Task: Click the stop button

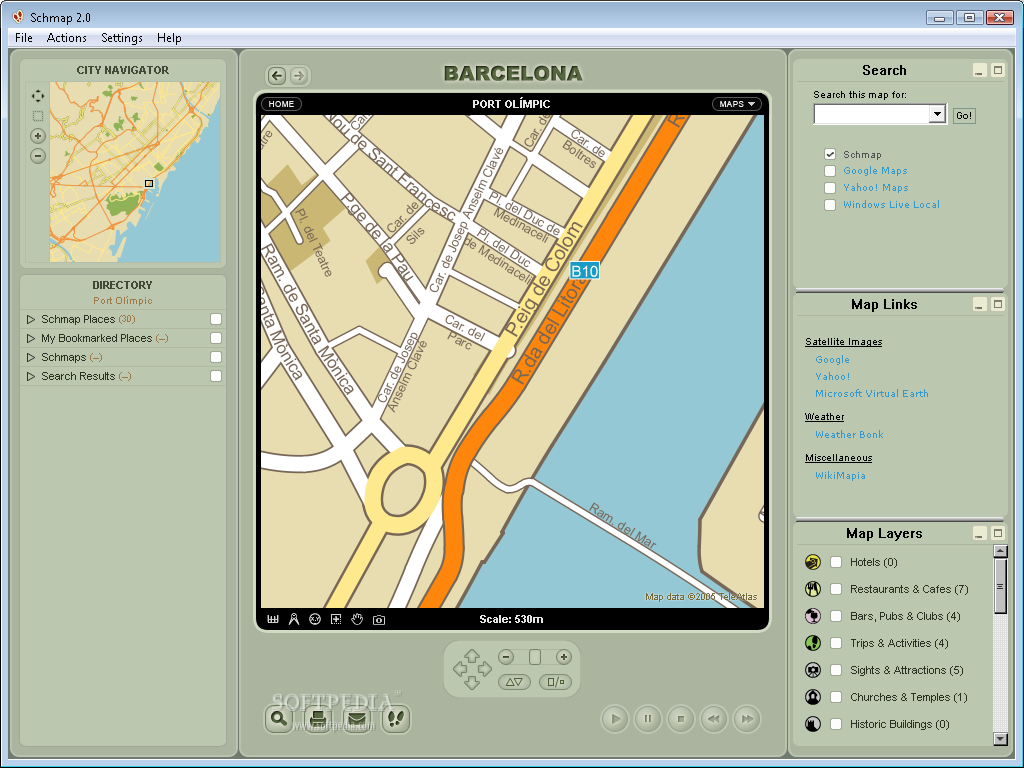Action: click(681, 719)
